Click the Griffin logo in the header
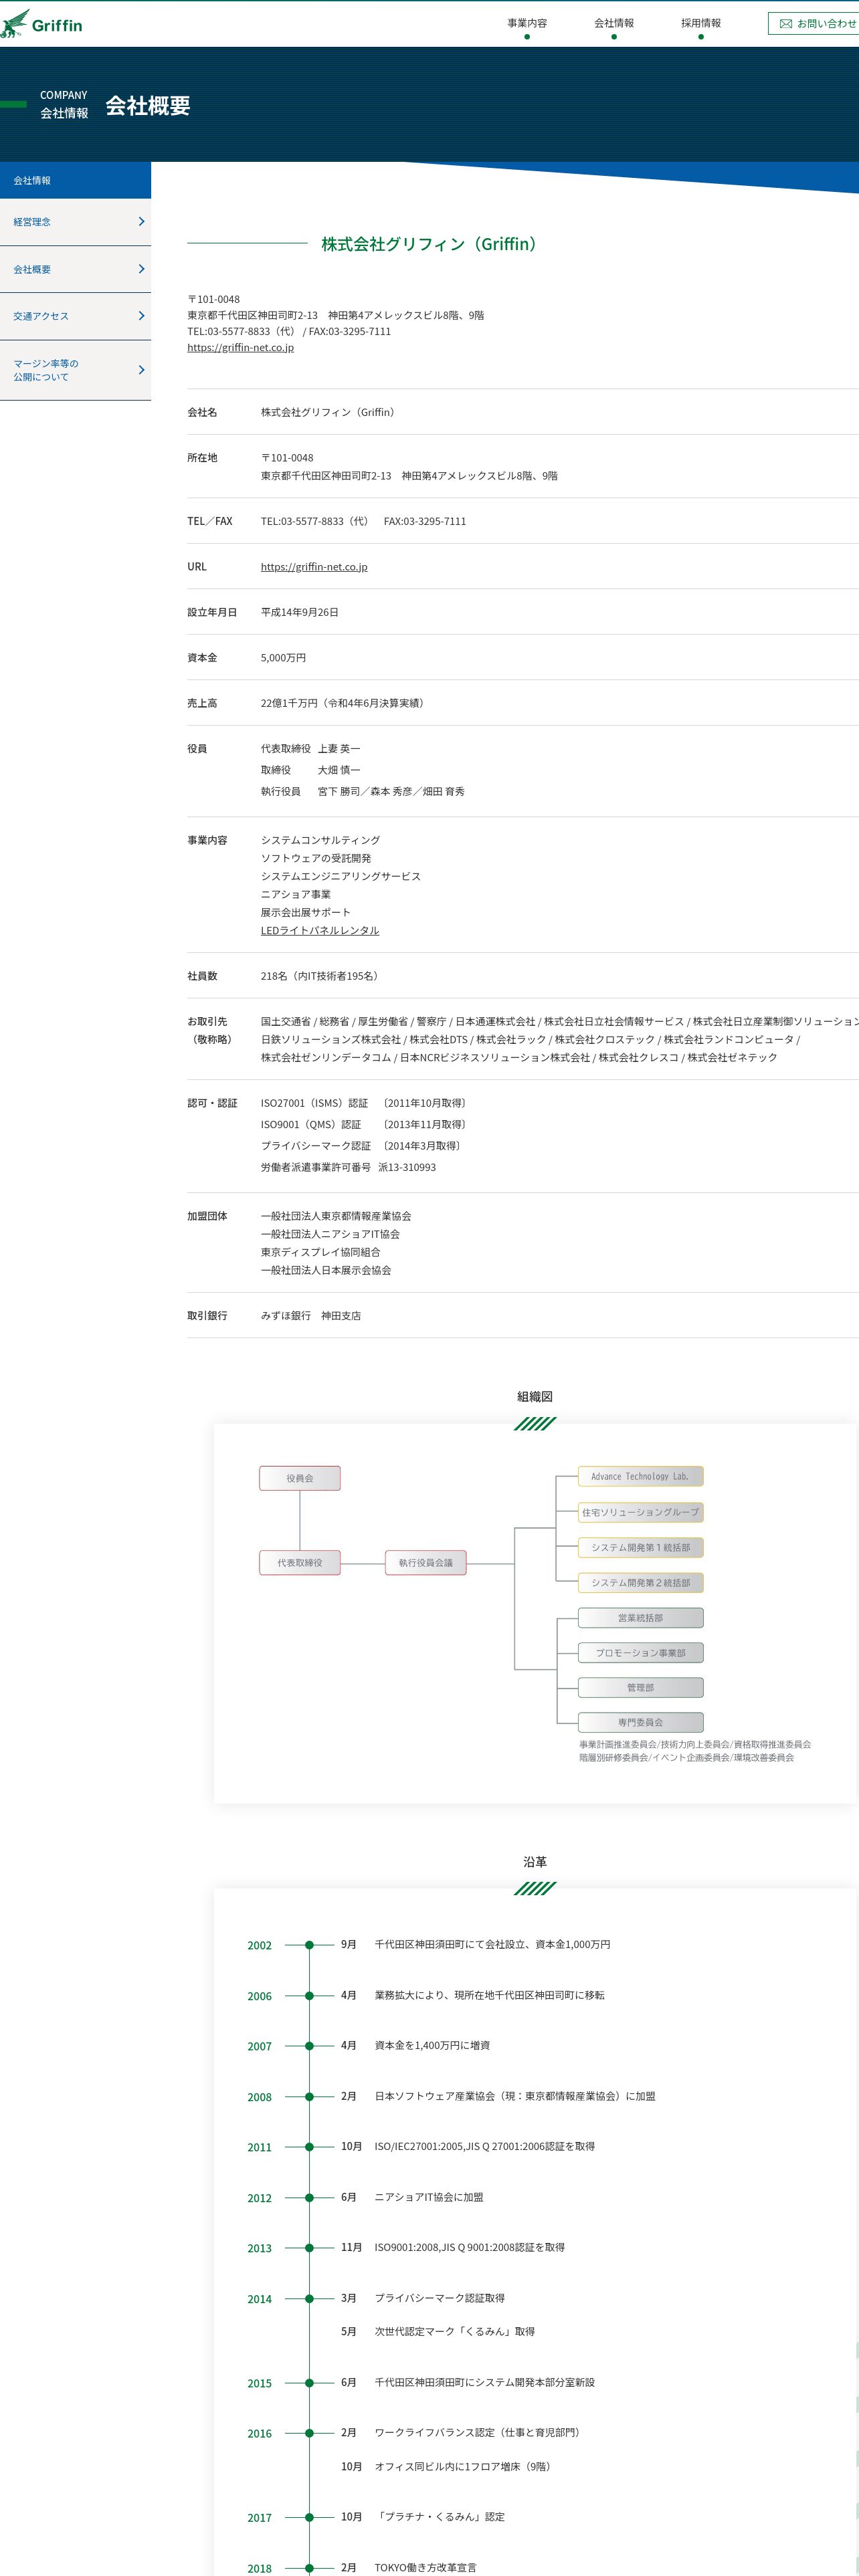The width and height of the screenshot is (859, 2576). pyautogui.click(x=41, y=24)
